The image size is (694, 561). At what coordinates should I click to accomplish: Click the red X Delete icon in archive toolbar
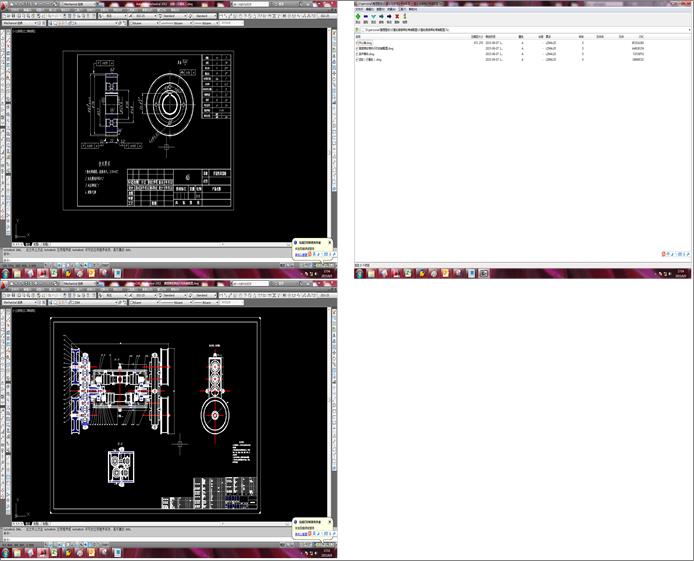click(x=397, y=16)
